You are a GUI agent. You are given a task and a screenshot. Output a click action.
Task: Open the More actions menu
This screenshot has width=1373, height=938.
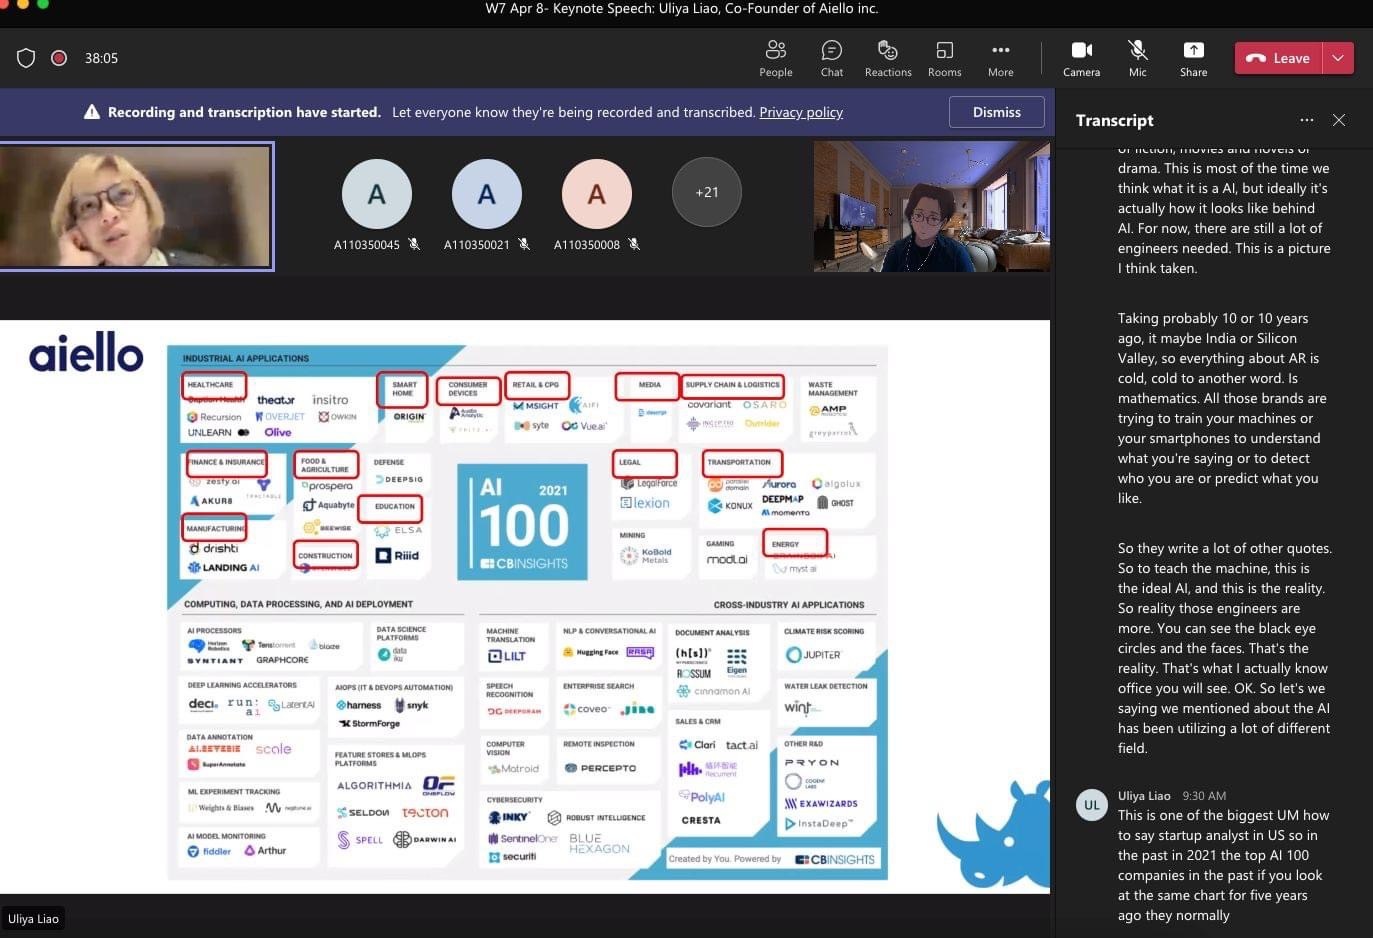pyautogui.click(x=1000, y=58)
